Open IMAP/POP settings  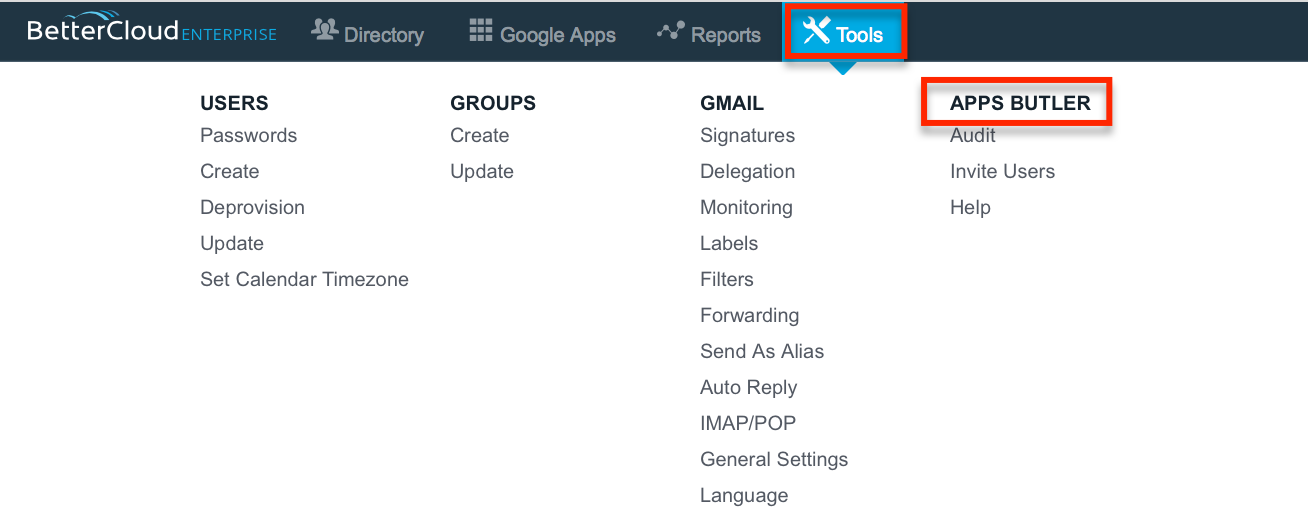748,423
